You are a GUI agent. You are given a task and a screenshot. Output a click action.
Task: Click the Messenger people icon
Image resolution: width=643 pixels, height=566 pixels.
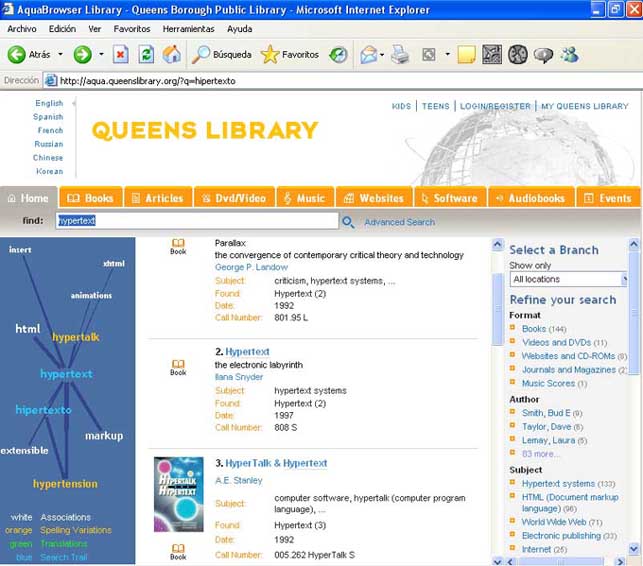pos(570,55)
